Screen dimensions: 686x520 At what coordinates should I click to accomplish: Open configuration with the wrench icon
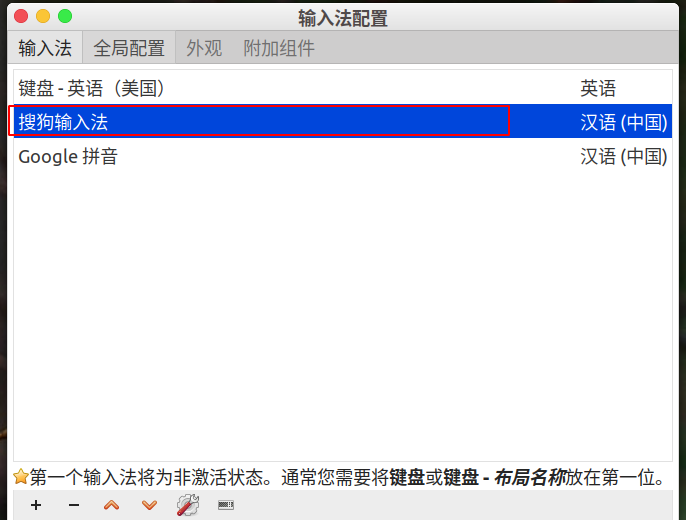coord(188,505)
